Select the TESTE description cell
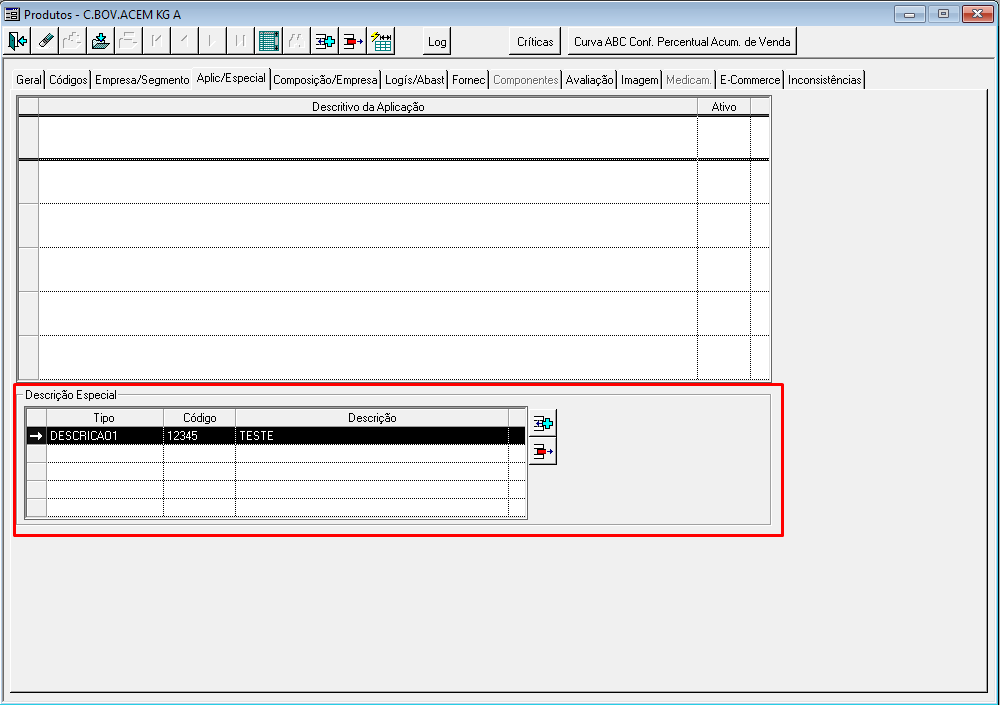 click(372, 436)
